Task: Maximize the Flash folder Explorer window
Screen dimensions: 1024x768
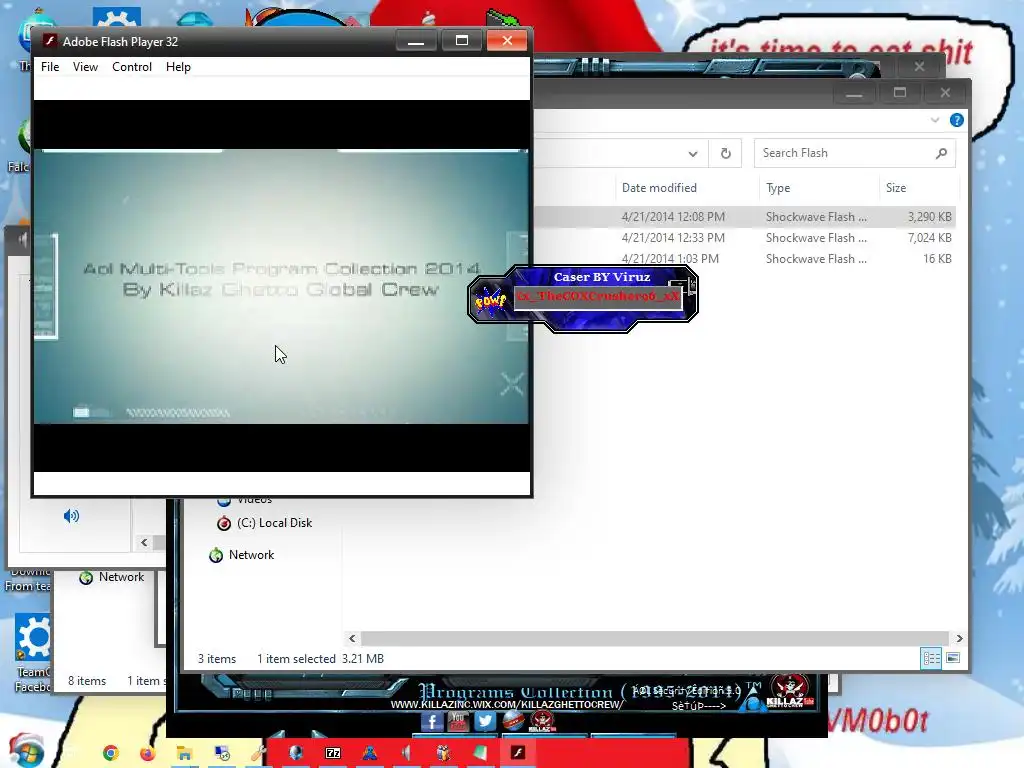Action: point(900,93)
